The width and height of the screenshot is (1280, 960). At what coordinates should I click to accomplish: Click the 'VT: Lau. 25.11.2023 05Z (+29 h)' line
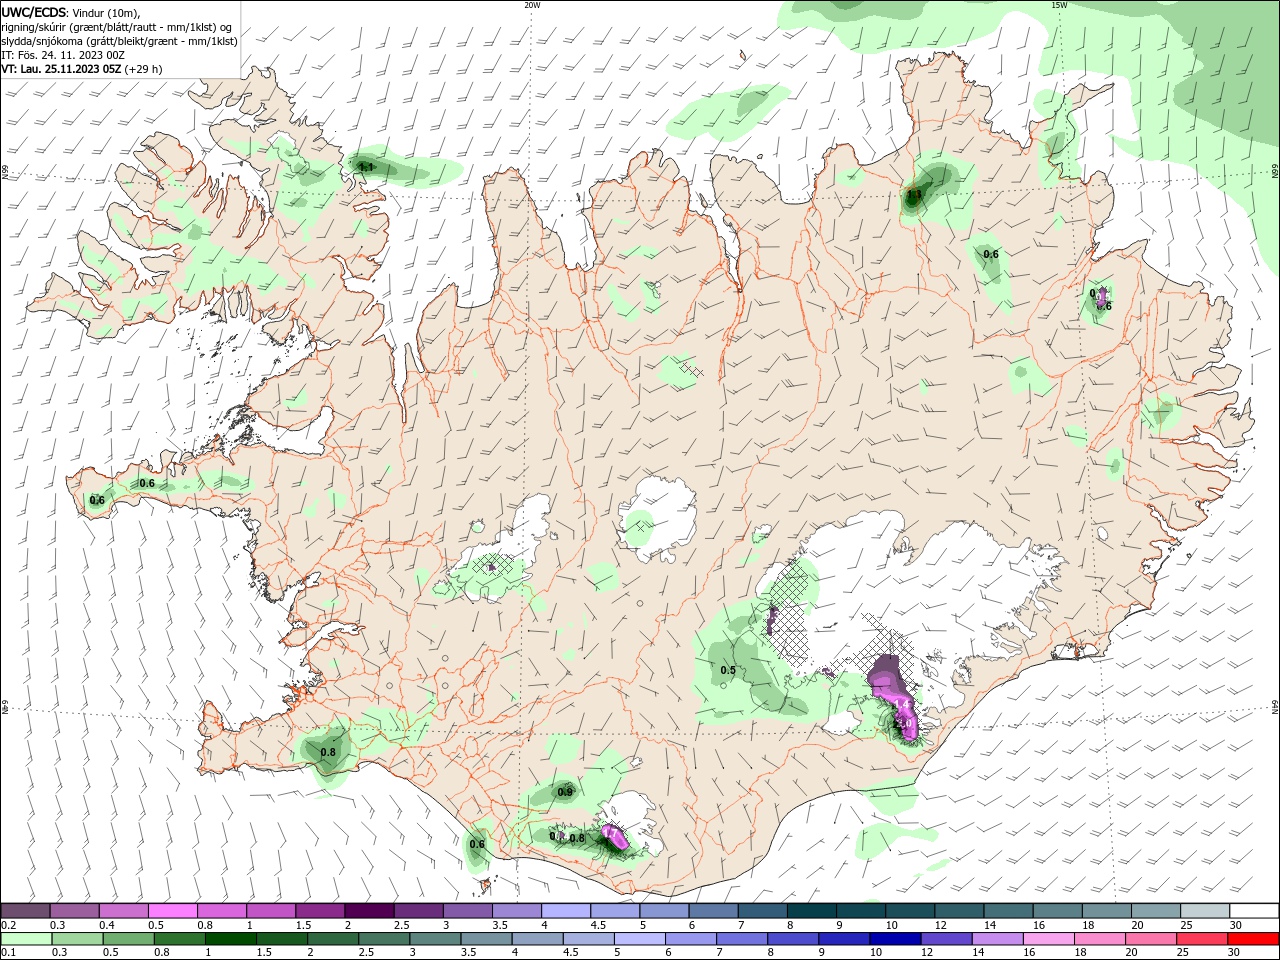point(82,69)
